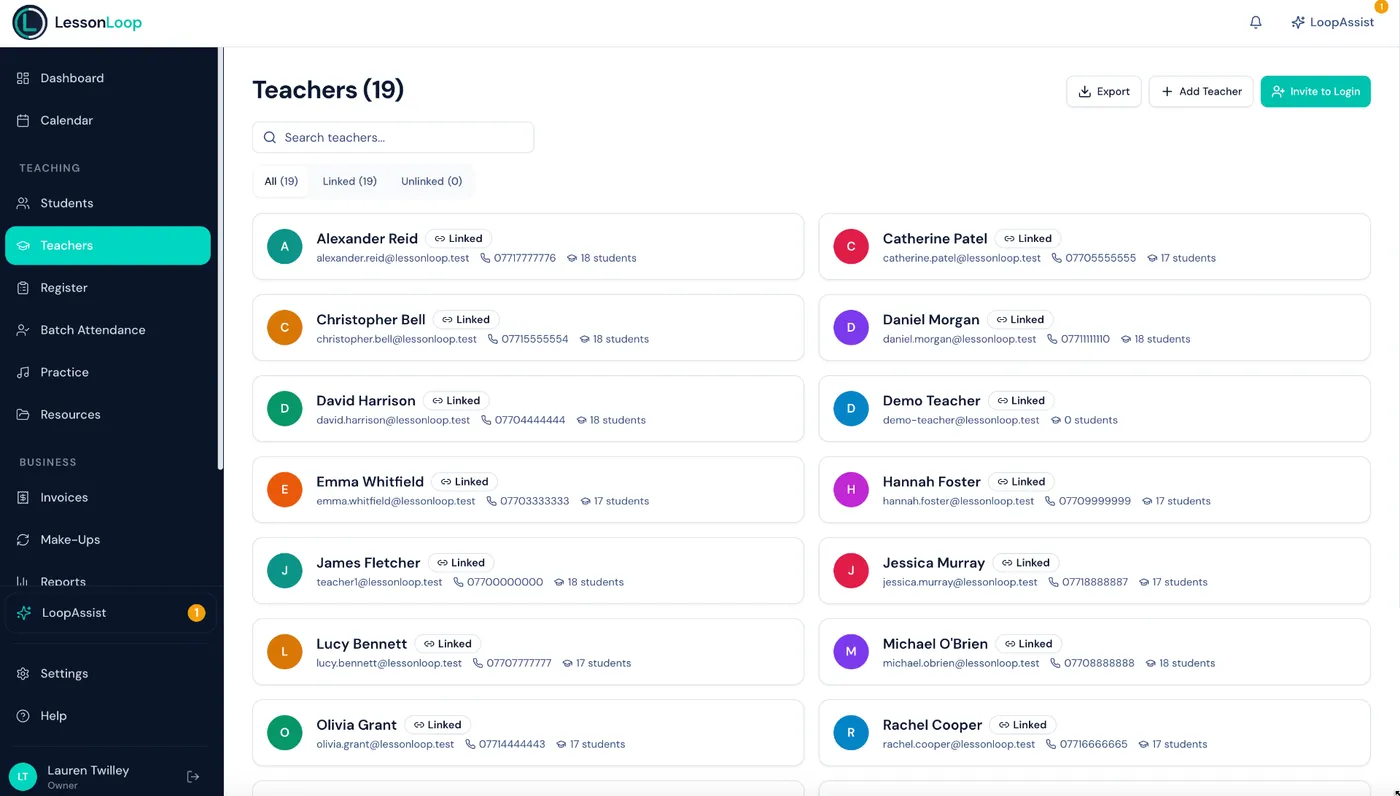
Task: Click Demo Teacher's Linked status badge
Action: (1020, 400)
